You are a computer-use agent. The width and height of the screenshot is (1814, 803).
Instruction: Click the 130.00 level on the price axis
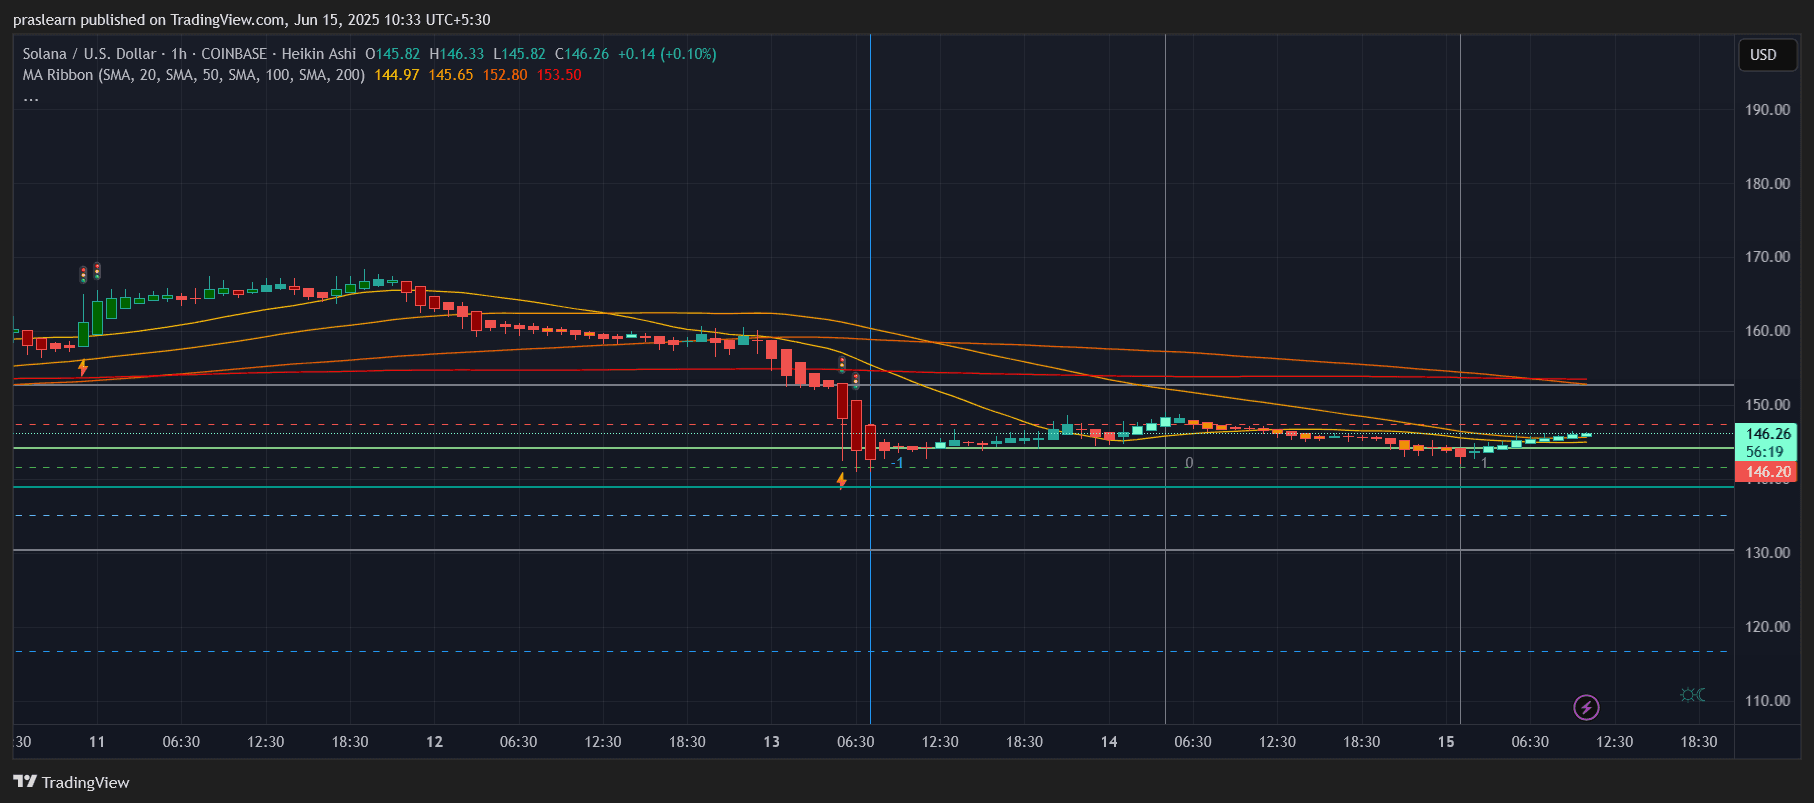pos(1767,553)
